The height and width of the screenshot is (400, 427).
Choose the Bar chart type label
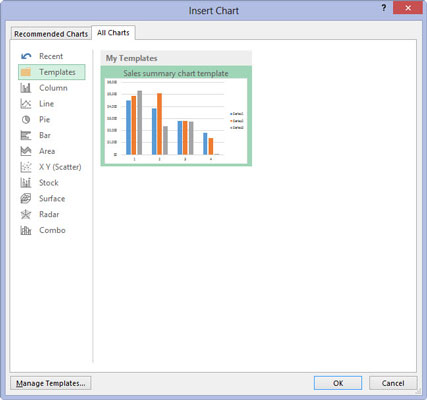(x=45, y=135)
